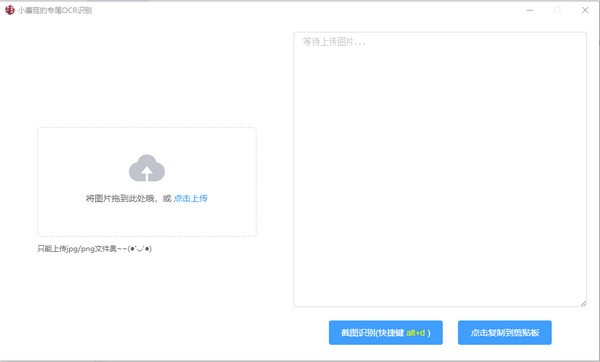This screenshot has height=362, width=600.
Task: Click the text area resize handle
Action: (583, 303)
